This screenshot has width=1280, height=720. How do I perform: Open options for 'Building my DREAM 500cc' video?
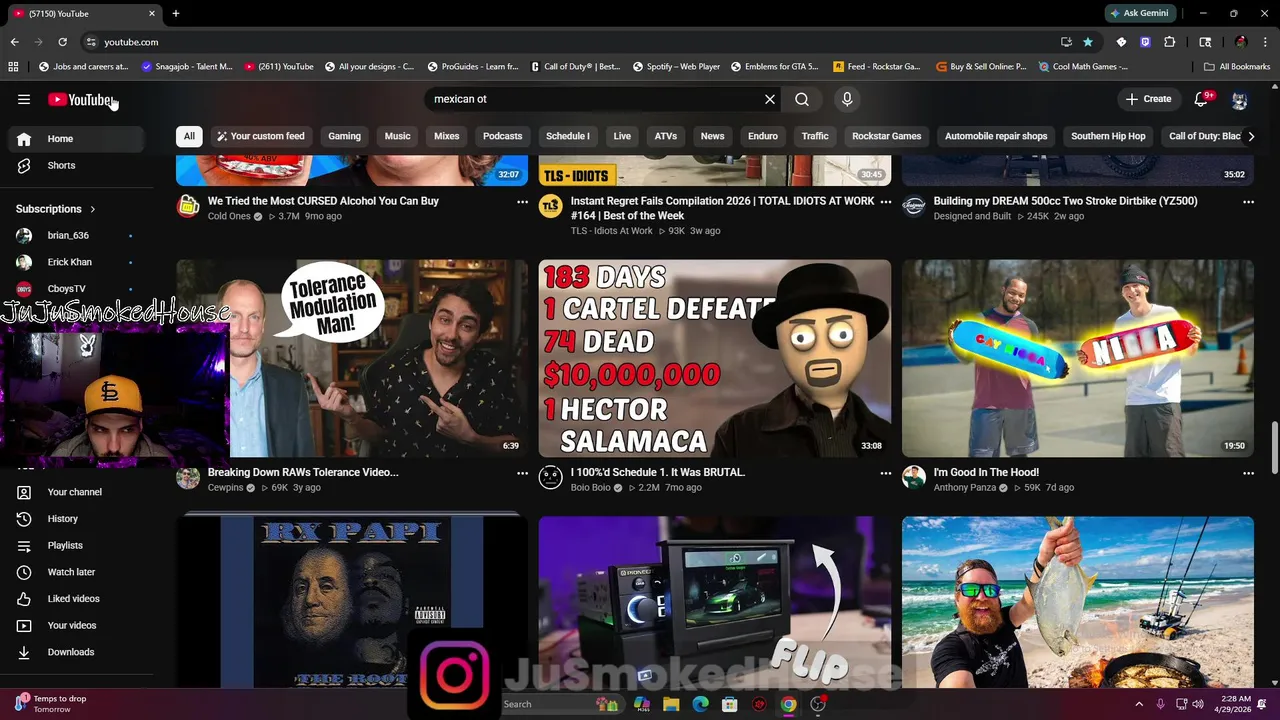tap(1248, 202)
